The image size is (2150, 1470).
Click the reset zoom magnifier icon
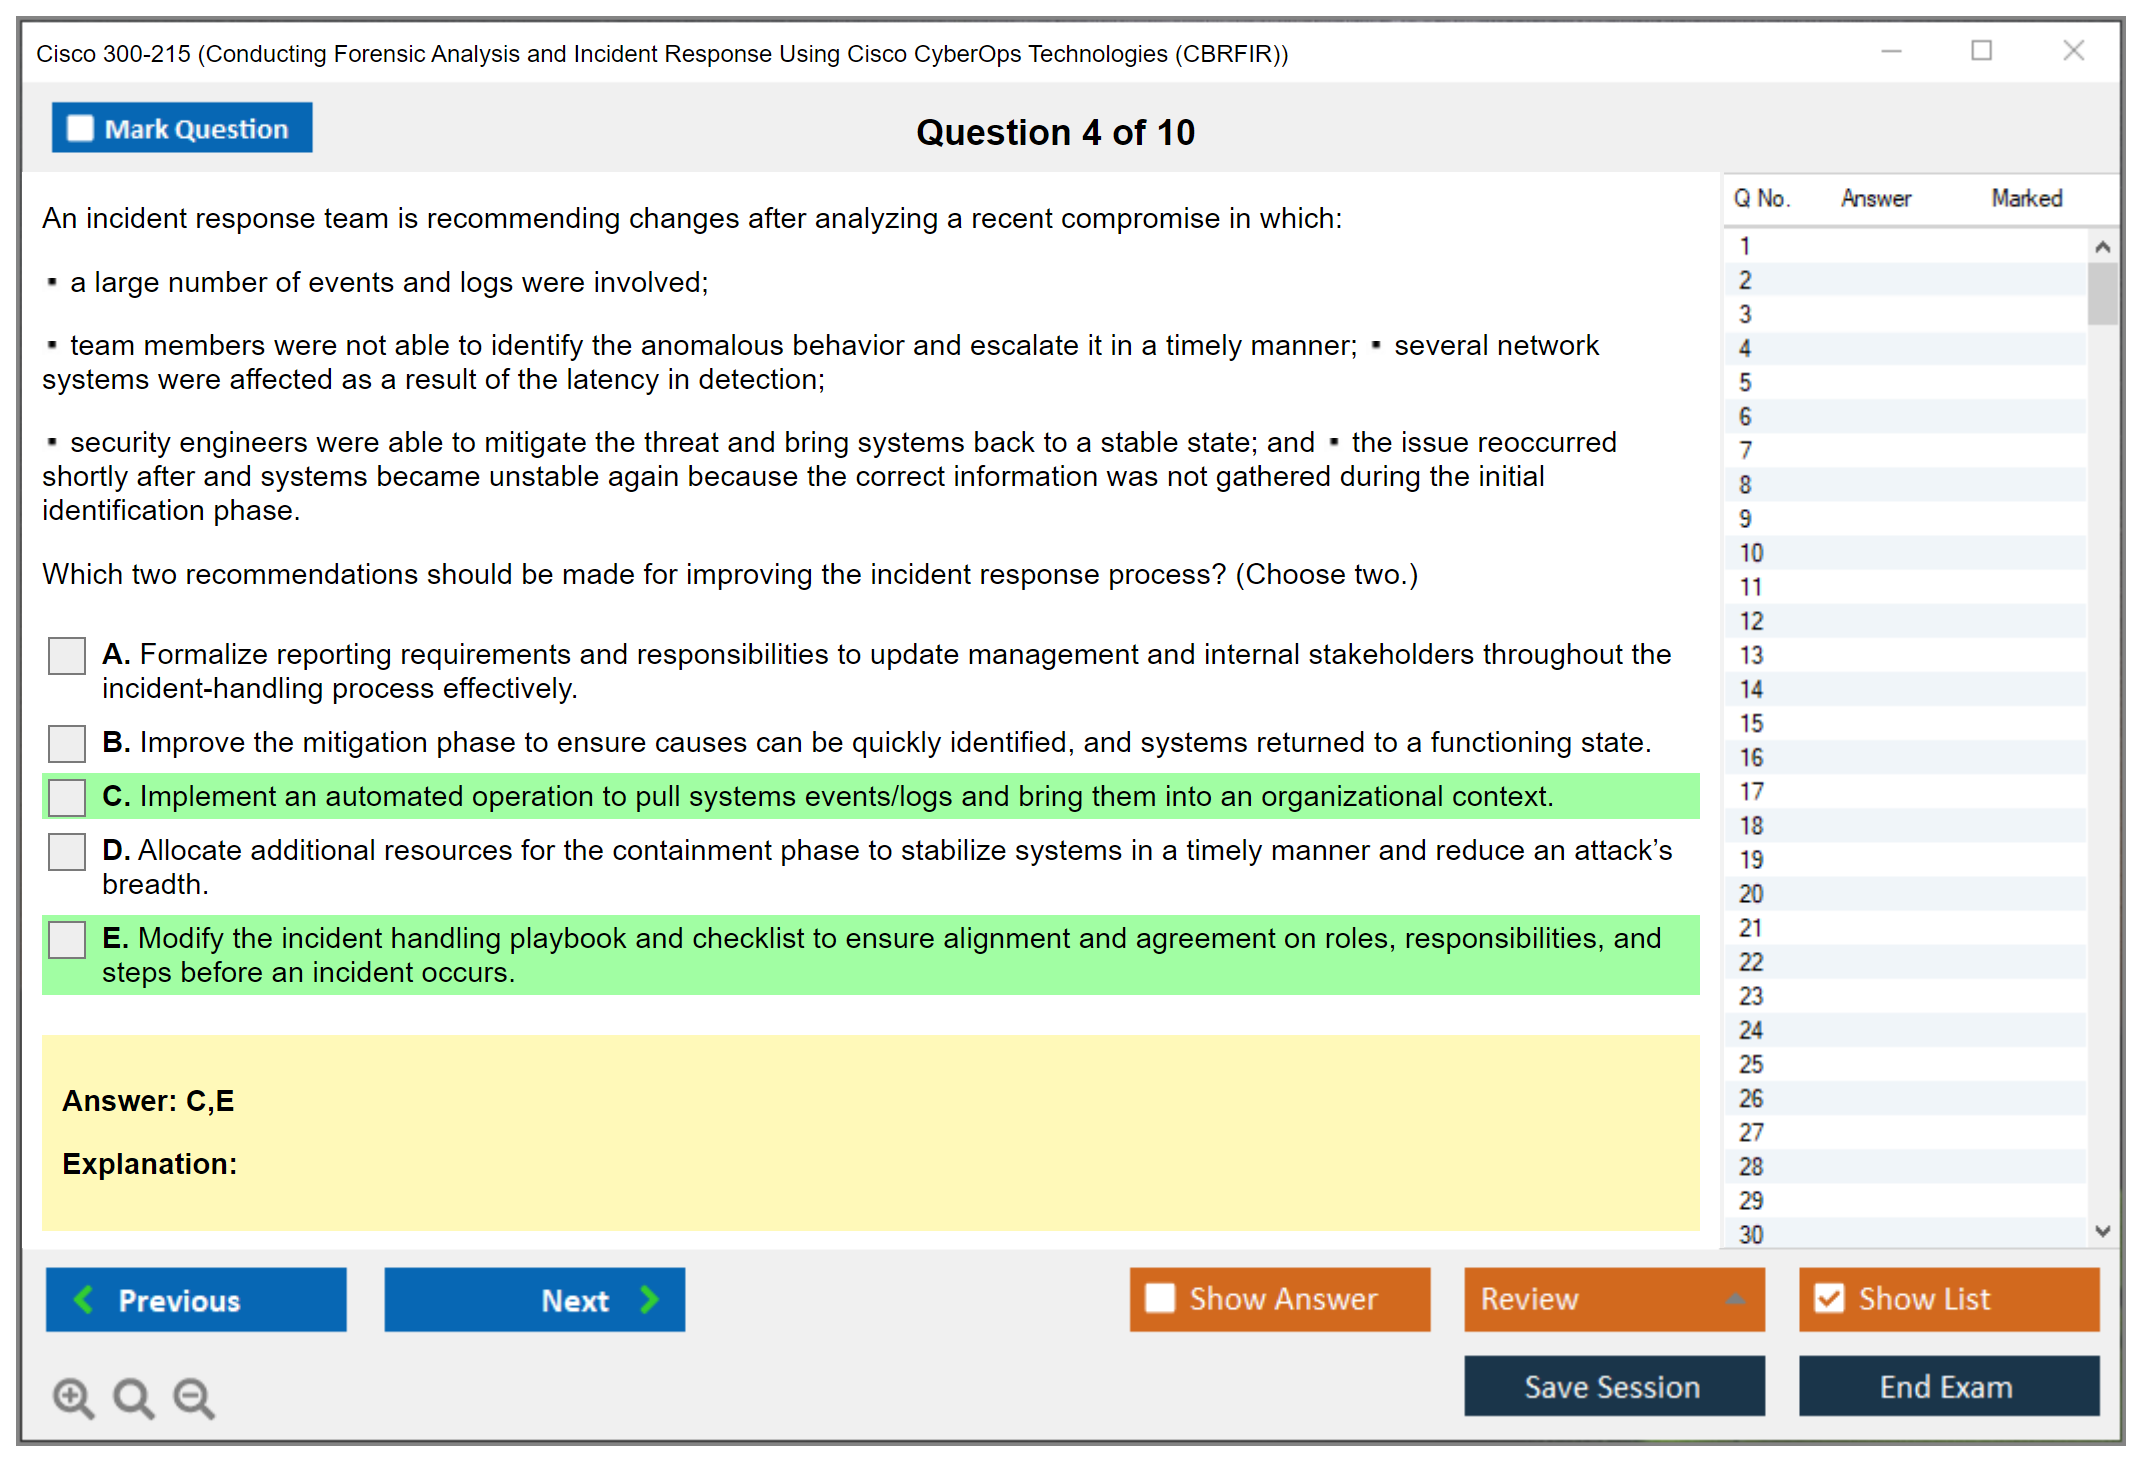pyautogui.click(x=133, y=1397)
